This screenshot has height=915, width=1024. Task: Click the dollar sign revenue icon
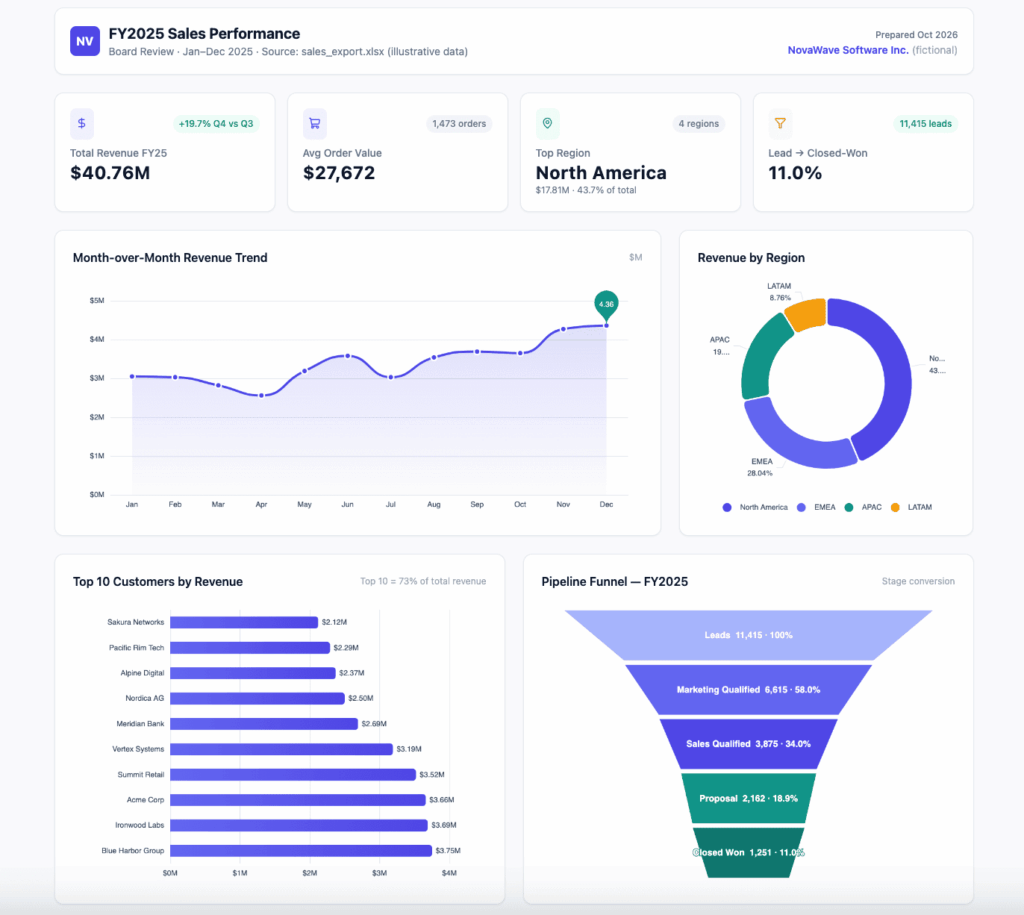click(x=82, y=123)
